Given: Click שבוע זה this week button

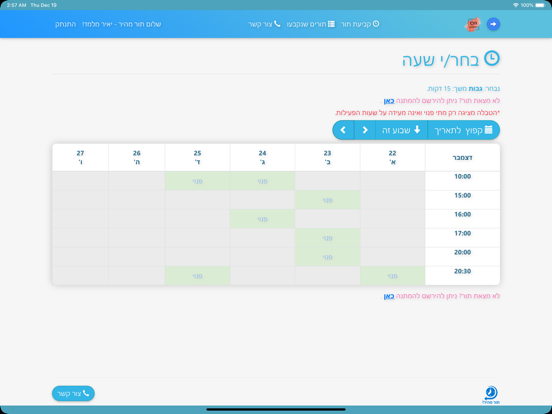Looking at the screenshot, I should pyautogui.click(x=401, y=130).
